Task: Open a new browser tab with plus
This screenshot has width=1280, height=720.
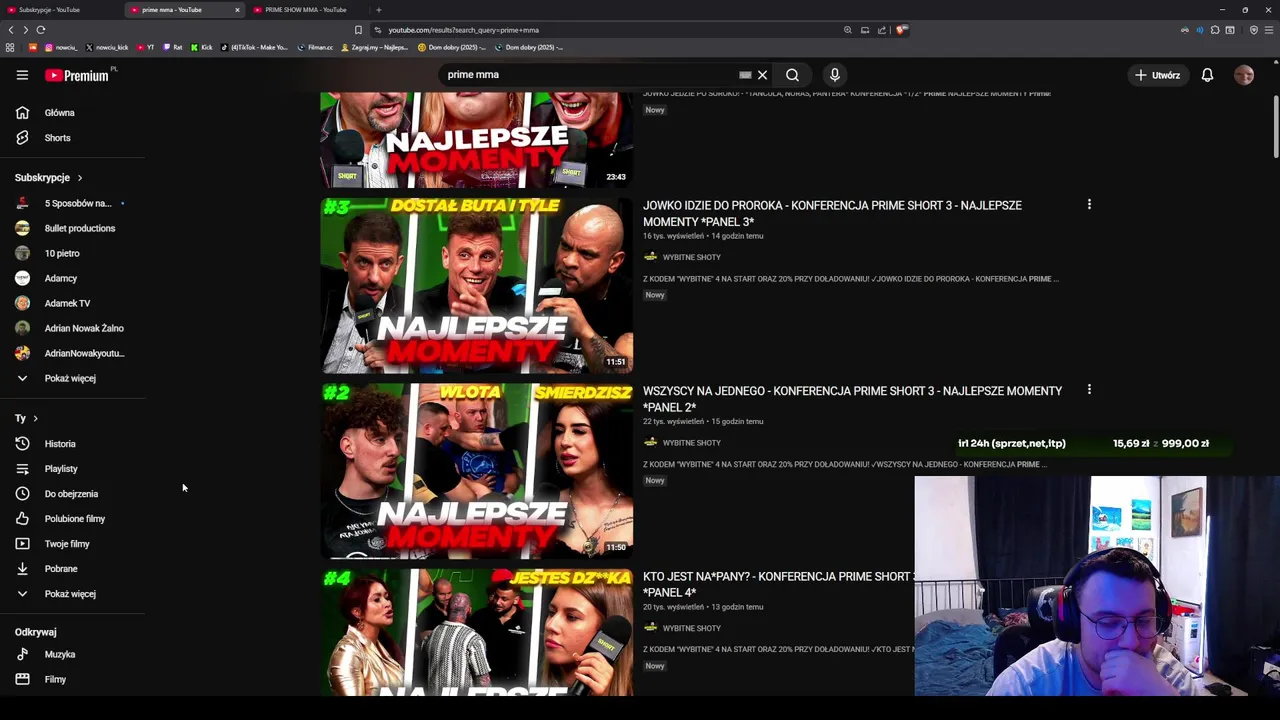Action: tap(378, 10)
